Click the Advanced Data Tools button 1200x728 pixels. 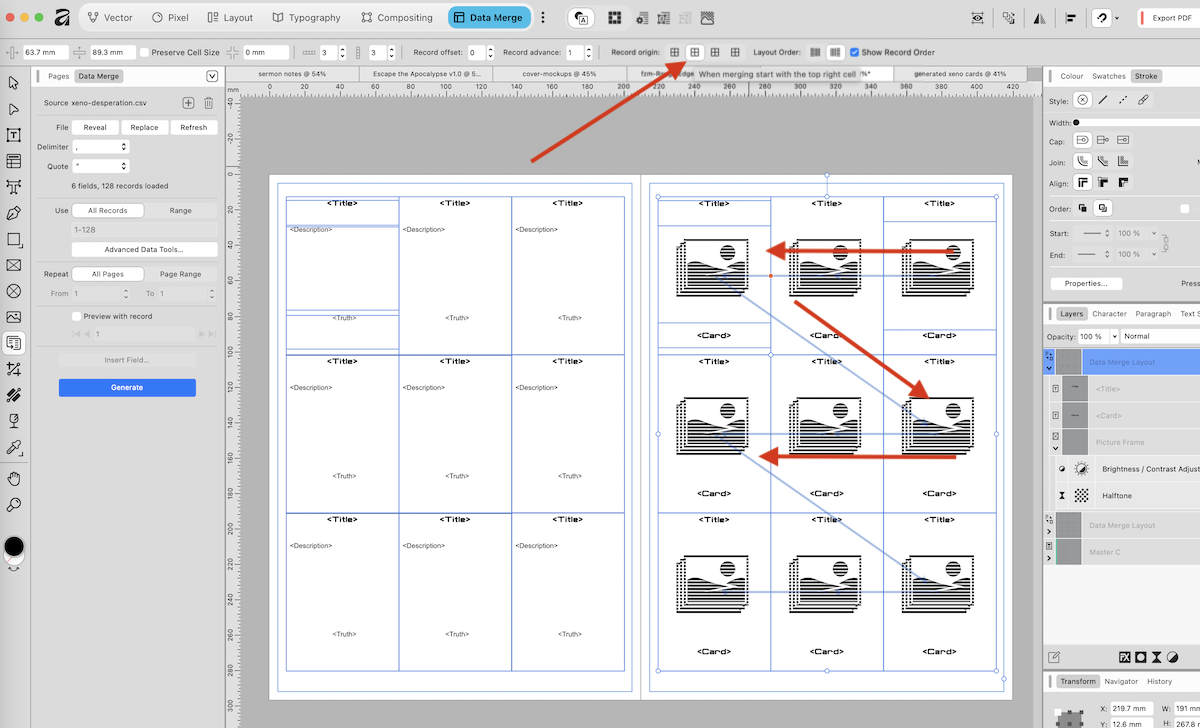144,249
